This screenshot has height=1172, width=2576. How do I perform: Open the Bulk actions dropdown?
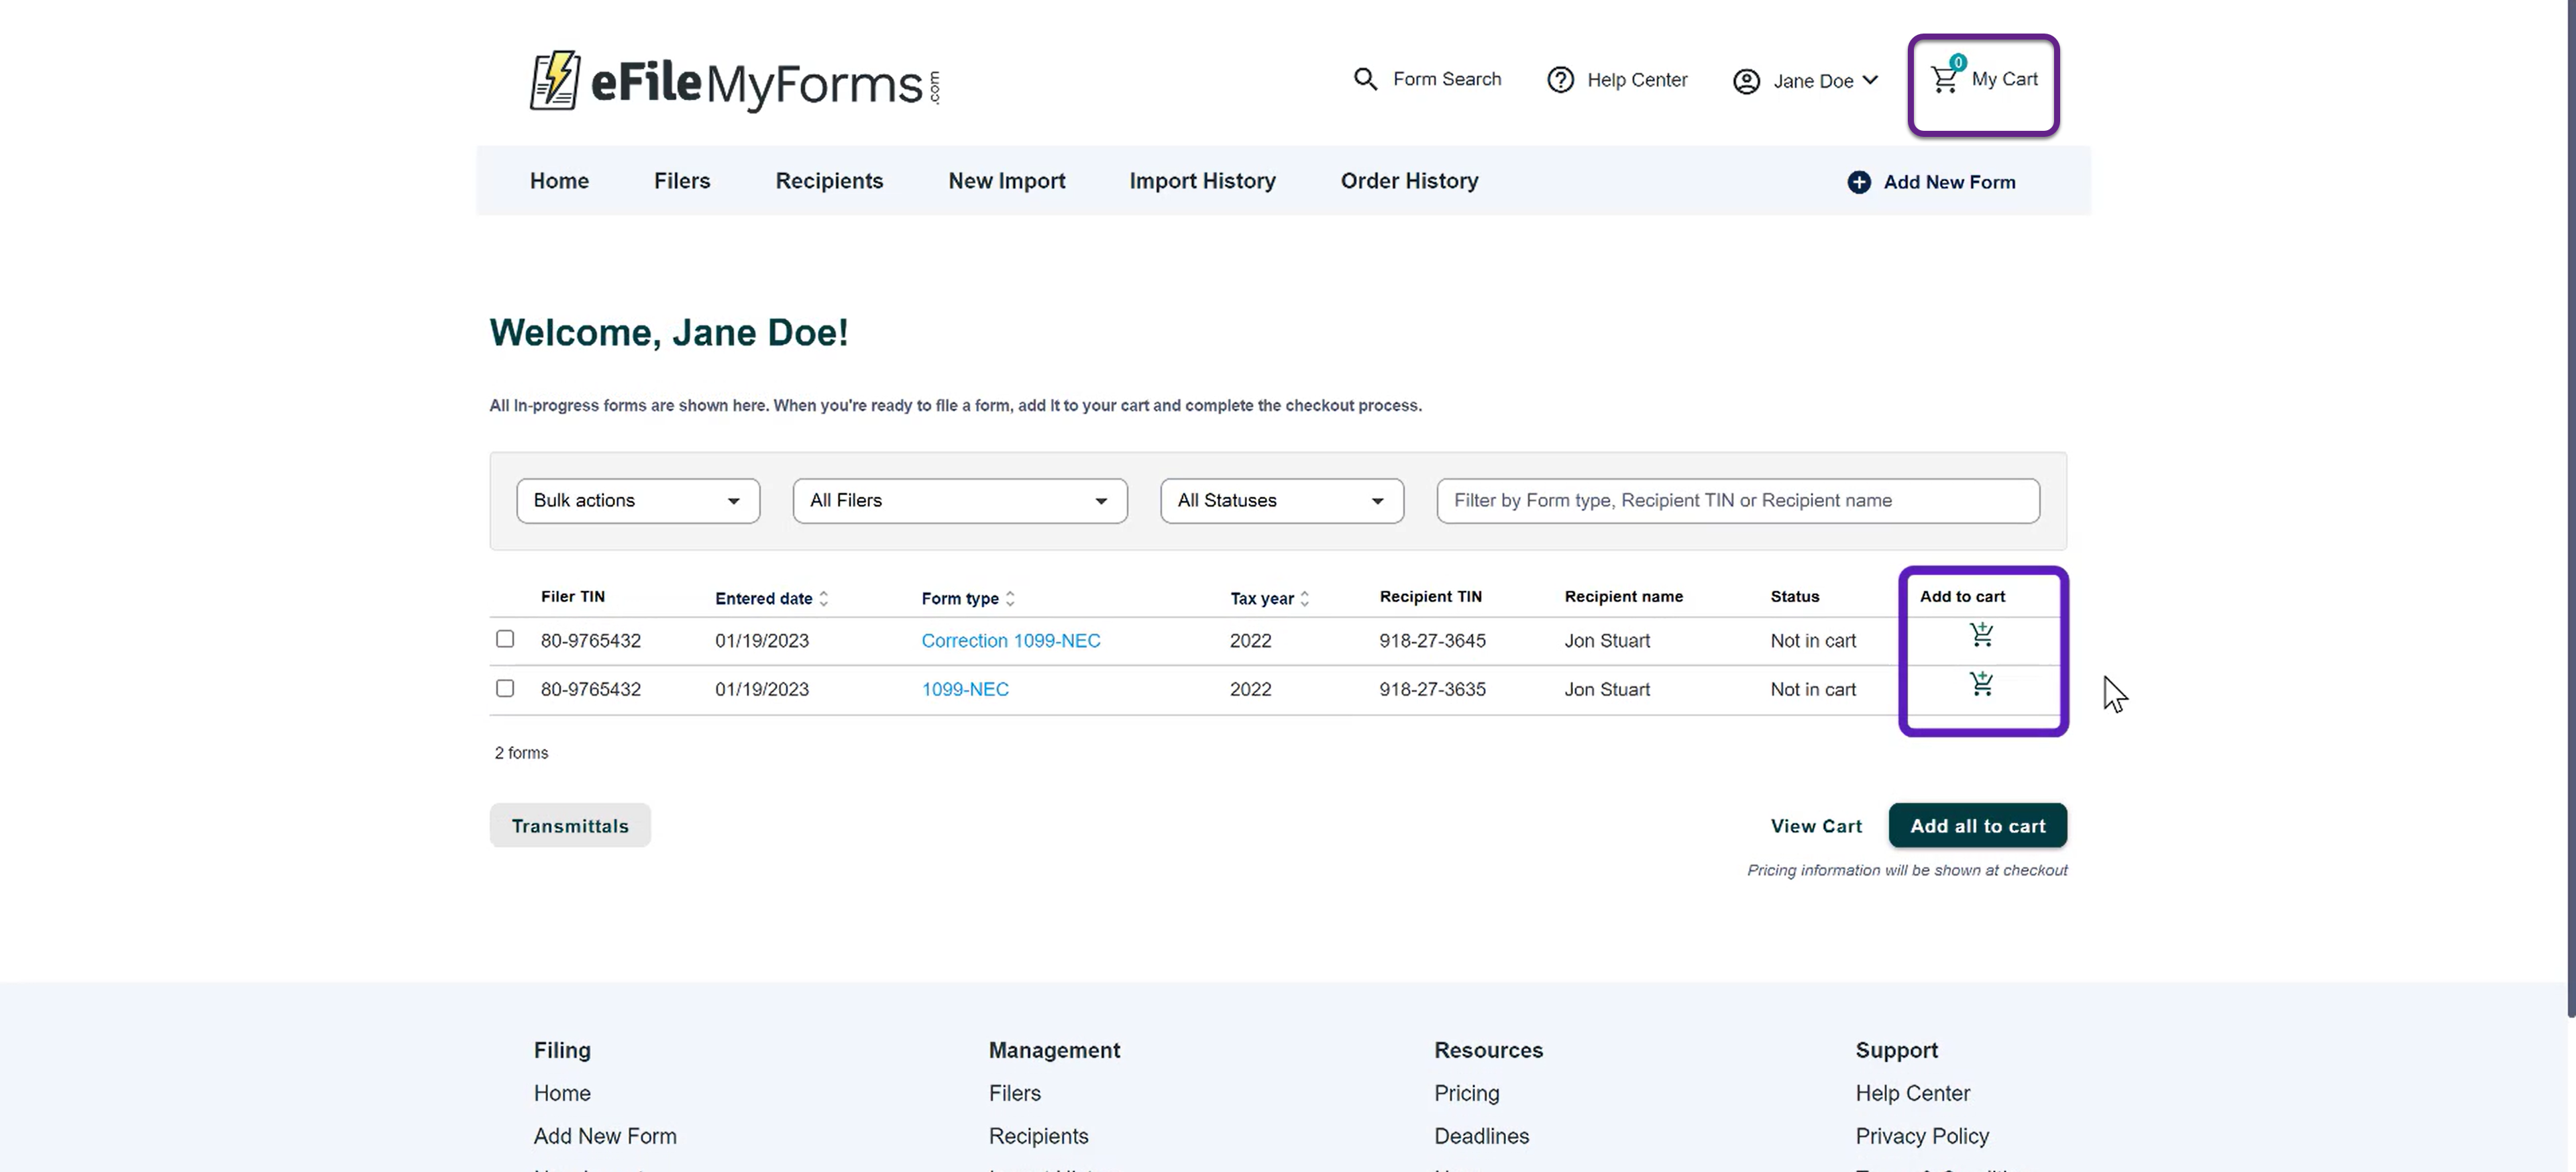point(638,500)
